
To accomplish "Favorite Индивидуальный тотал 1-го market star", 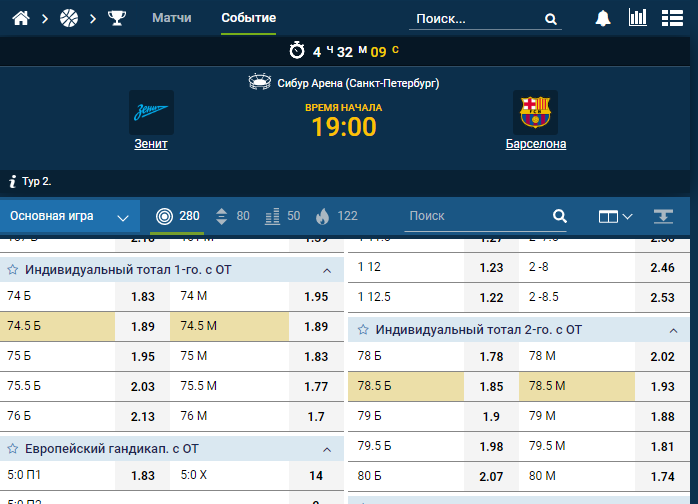I will tap(12, 269).
